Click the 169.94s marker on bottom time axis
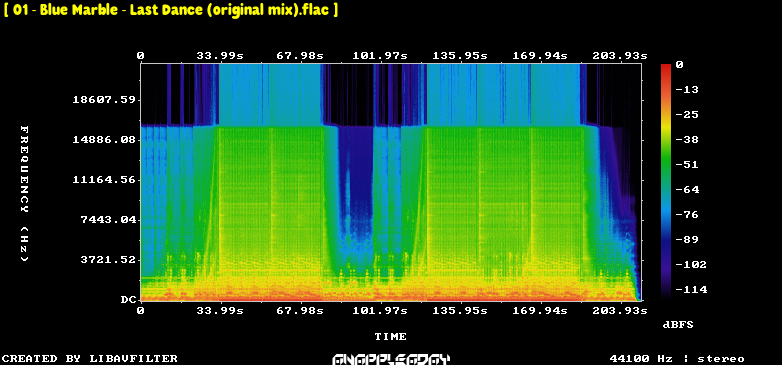Screen dimensions: 782x365 (540, 311)
